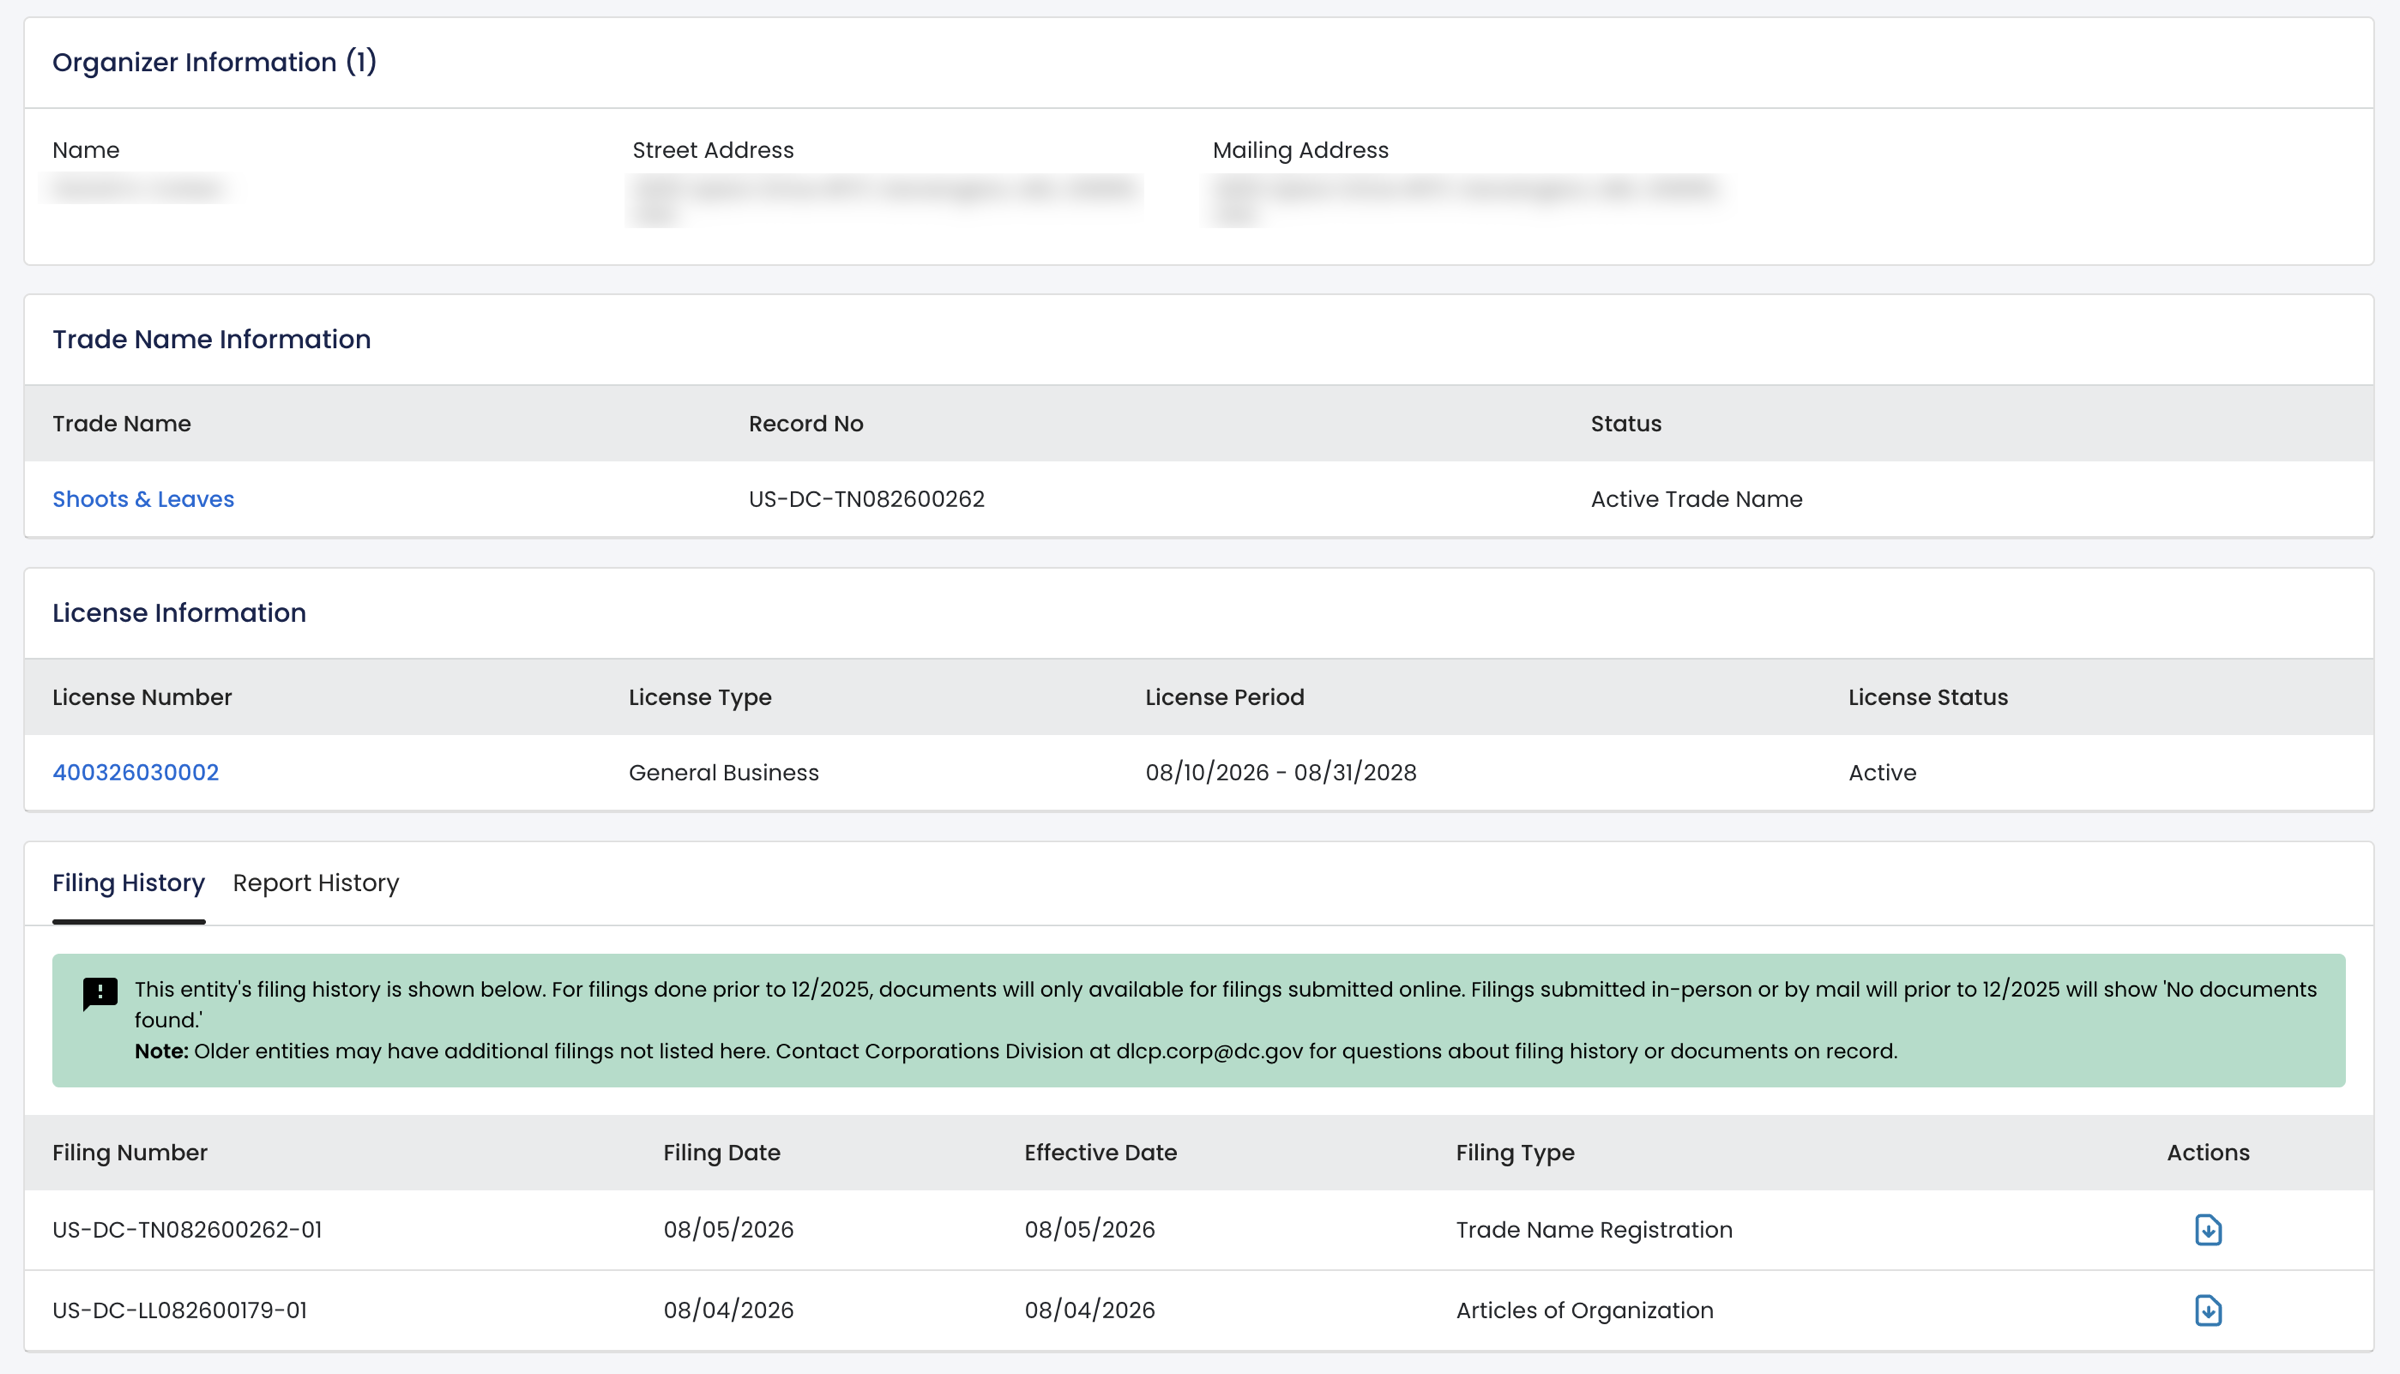Click the notice icon in the green banner
Screen dimensions: 2400x1374
[x=100, y=994]
